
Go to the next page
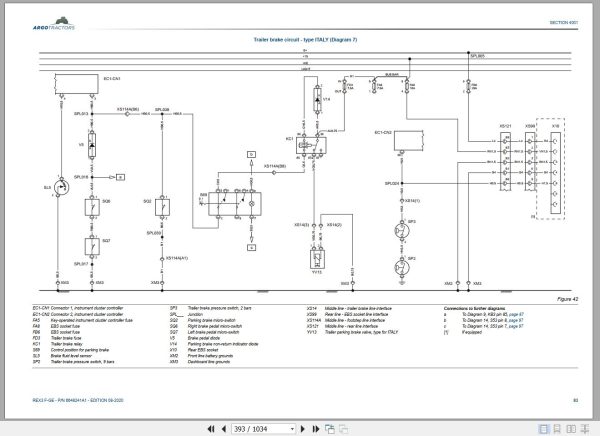pos(303,429)
